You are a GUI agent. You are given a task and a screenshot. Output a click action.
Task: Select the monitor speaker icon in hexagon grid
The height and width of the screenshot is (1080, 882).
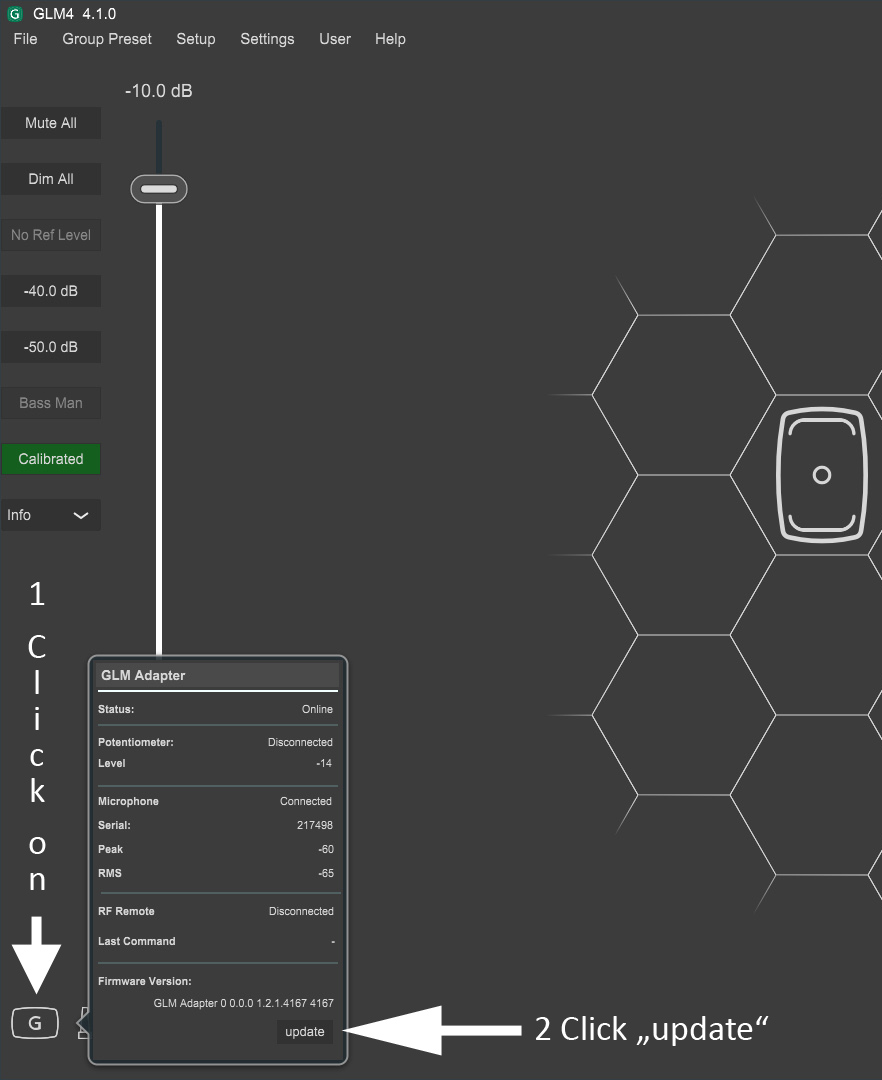coord(821,475)
